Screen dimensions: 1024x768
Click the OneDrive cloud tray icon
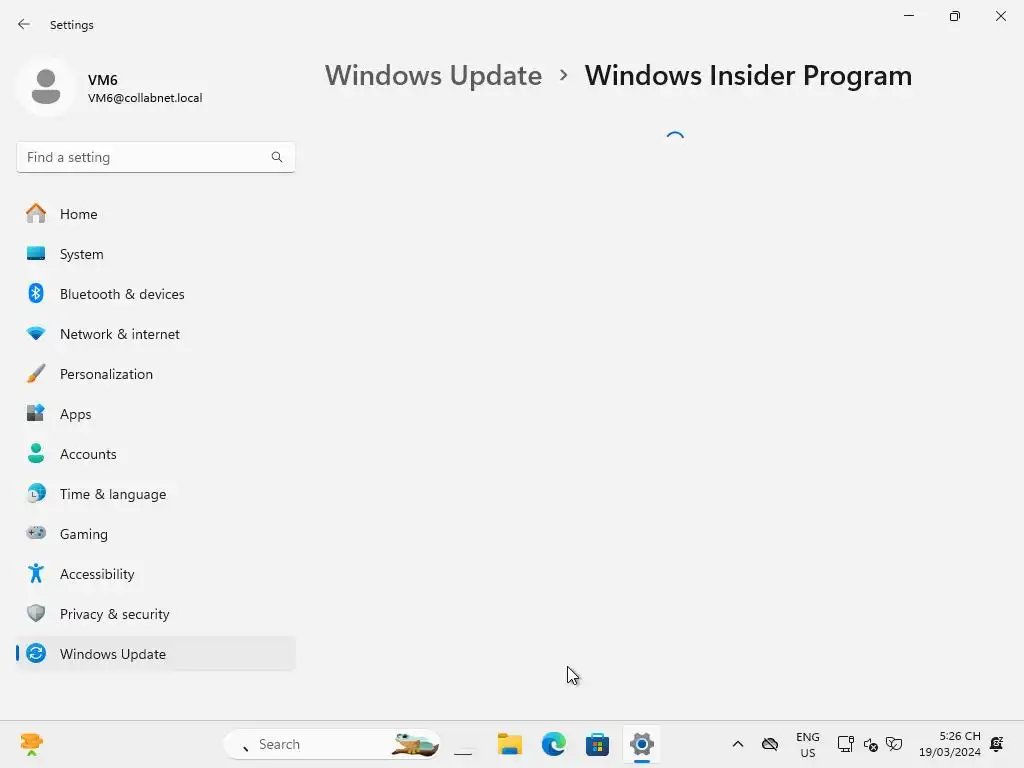tap(770, 744)
